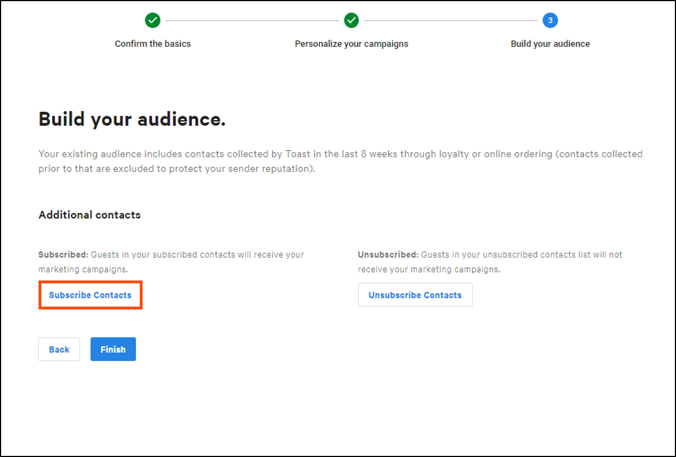Click the Unsubscribe Contacts button
Image resolution: width=676 pixels, height=457 pixels.
click(x=415, y=295)
